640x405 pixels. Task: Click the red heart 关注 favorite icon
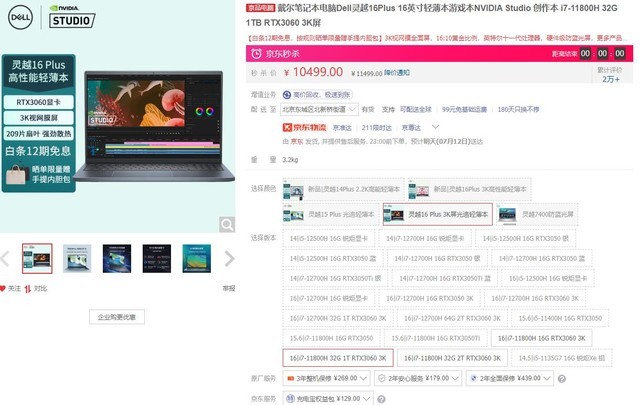[3, 288]
